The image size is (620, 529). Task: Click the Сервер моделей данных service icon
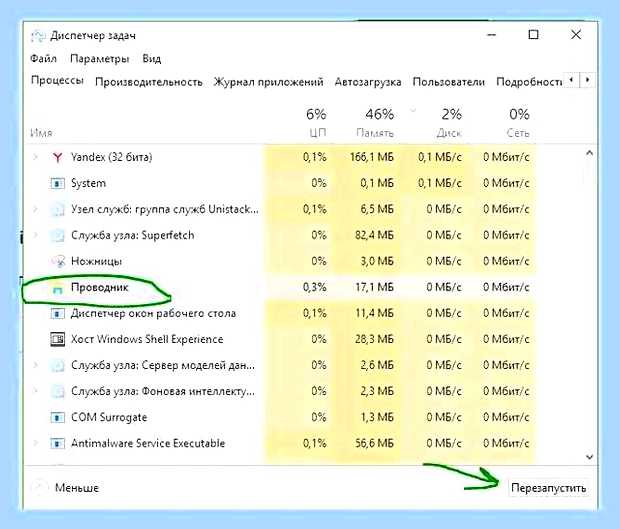(58, 365)
